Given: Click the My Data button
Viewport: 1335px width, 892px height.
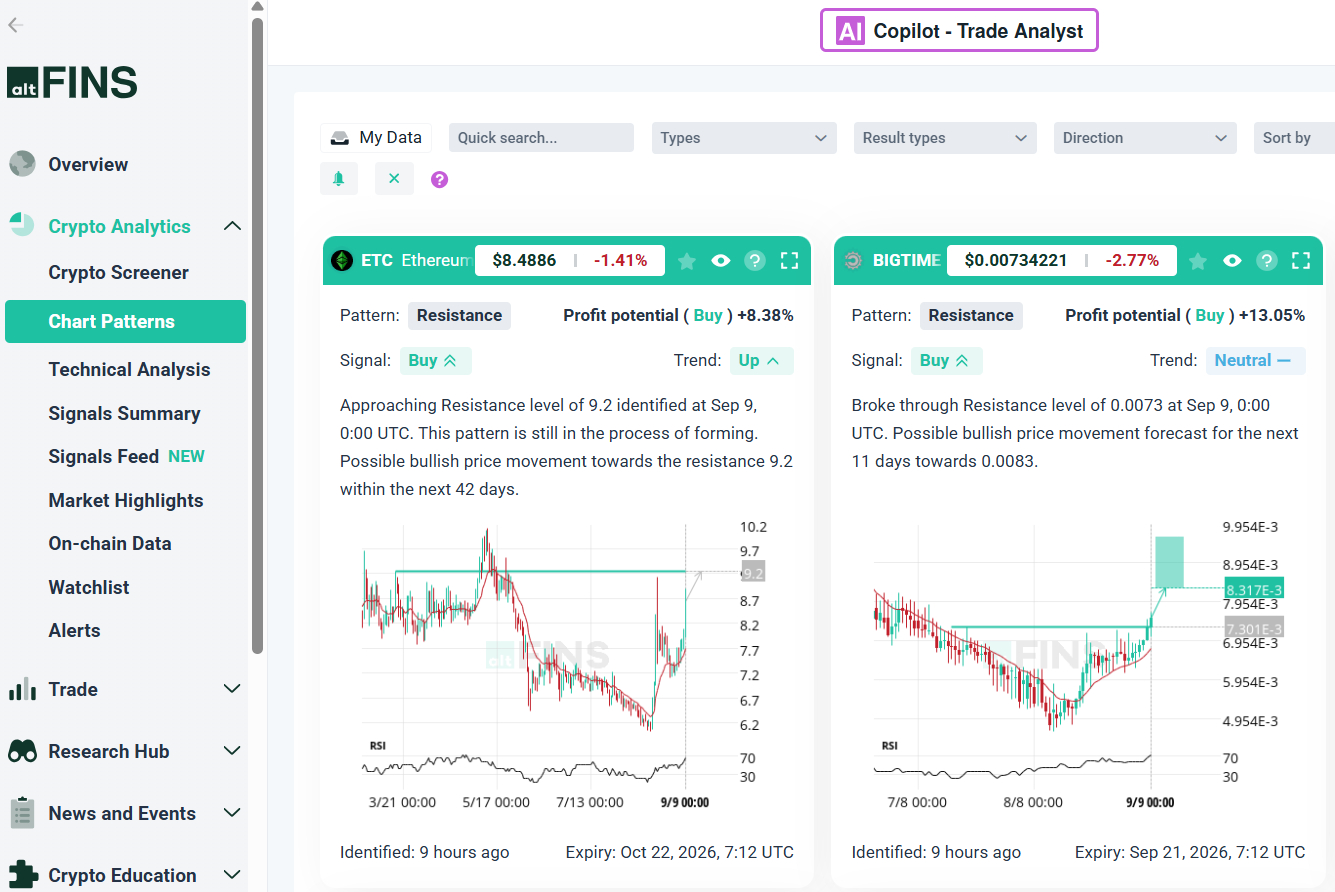Looking at the screenshot, I should tap(376, 138).
